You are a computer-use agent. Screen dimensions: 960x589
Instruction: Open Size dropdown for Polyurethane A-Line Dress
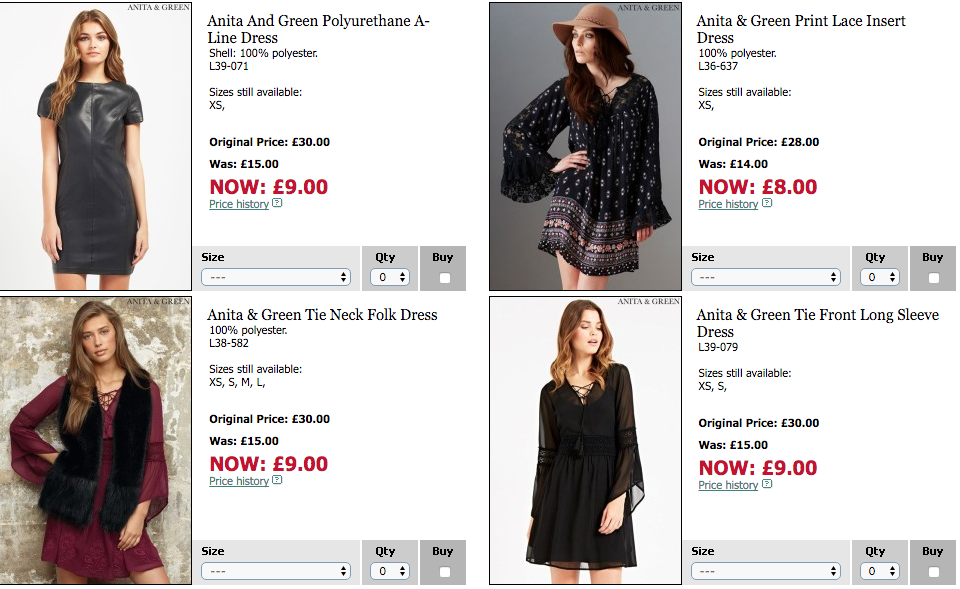coord(275,277)
